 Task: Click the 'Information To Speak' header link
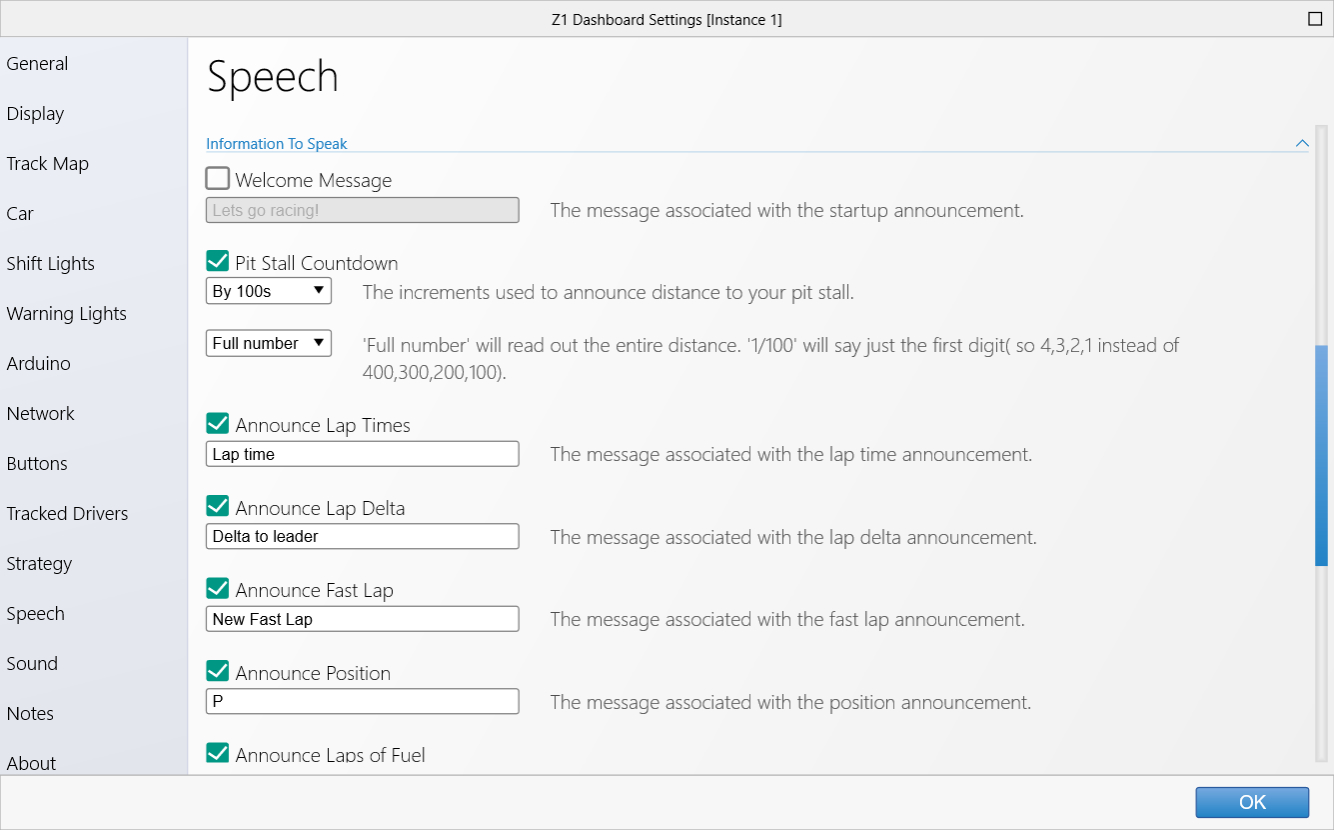click(x=277, y=144)
